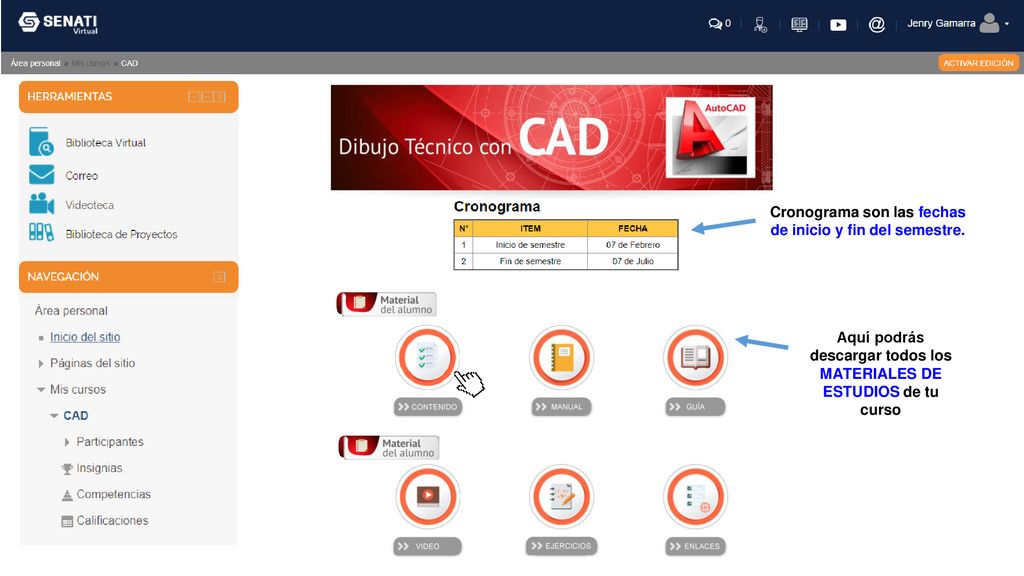Click the @ email icon in header

[876, 25]
